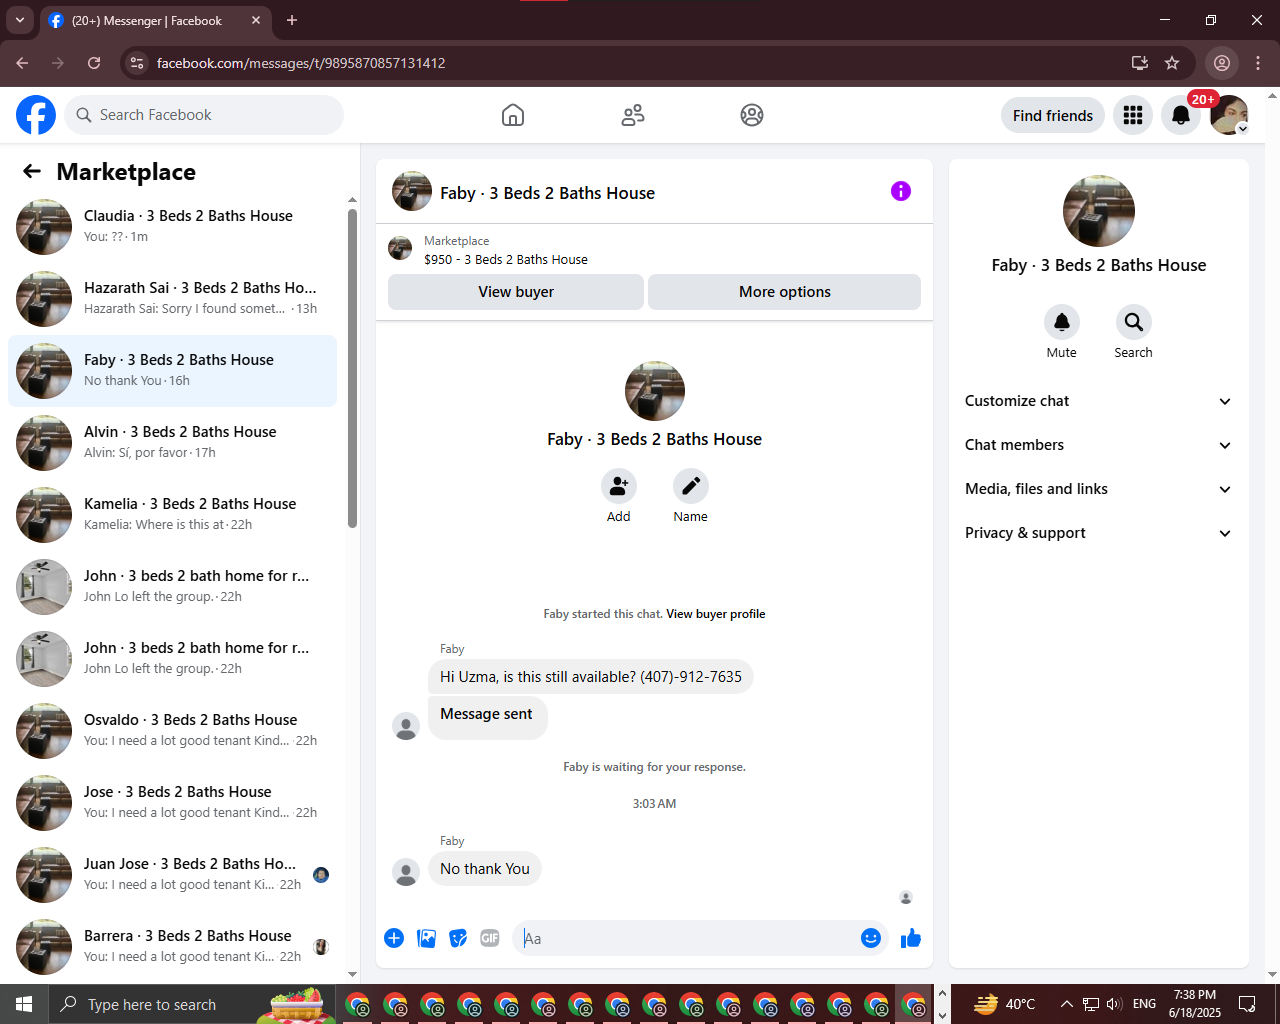Open the install app icon in address bar
Screen dimensions: 1280x1024
pos(1140,63)
